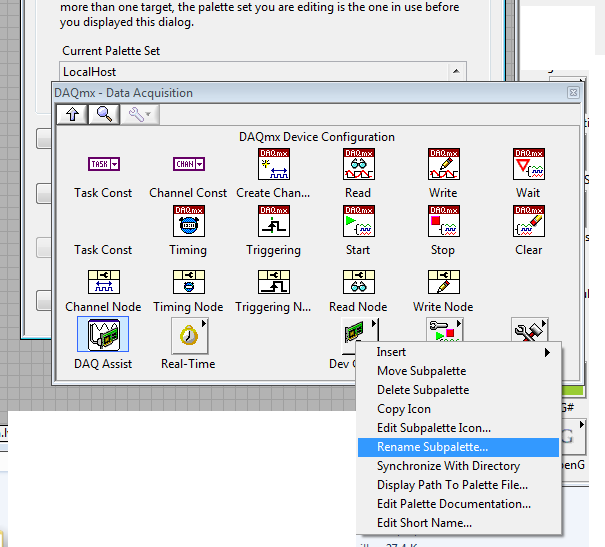Choose Edit Palette Documentation...

pyautogui.click(x=458, y=503)
